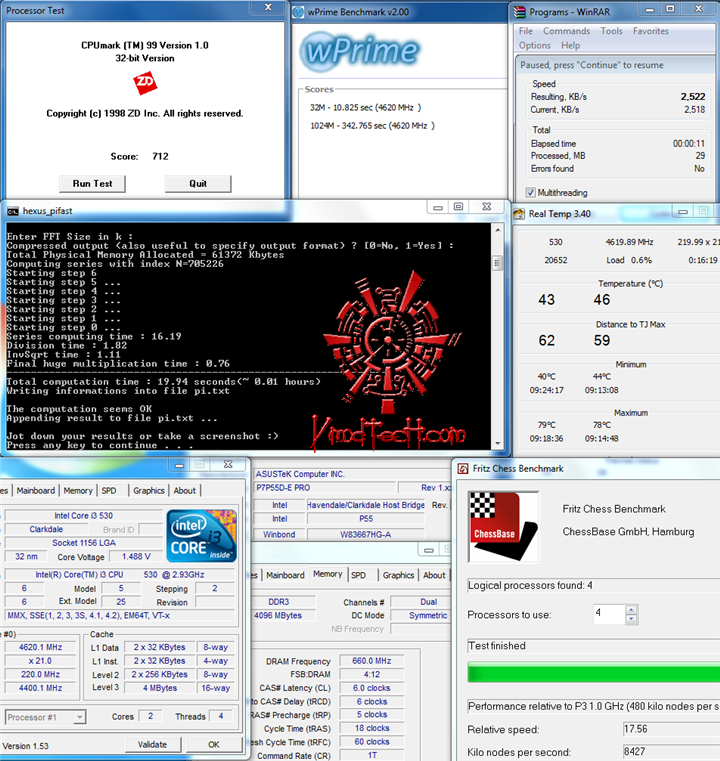Viewport: 720px width, 761px height.
Task: Click the Processors to use input field
Action: point(609,614)
